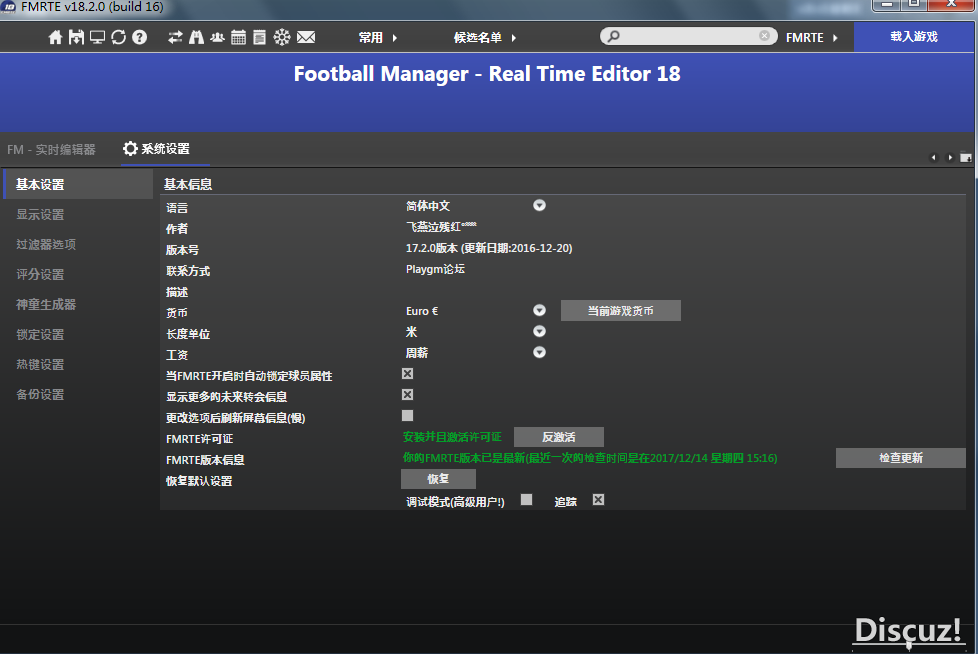Click the Euro € currency value
This screenshot has height=654, width=978.
coord(422,310)
